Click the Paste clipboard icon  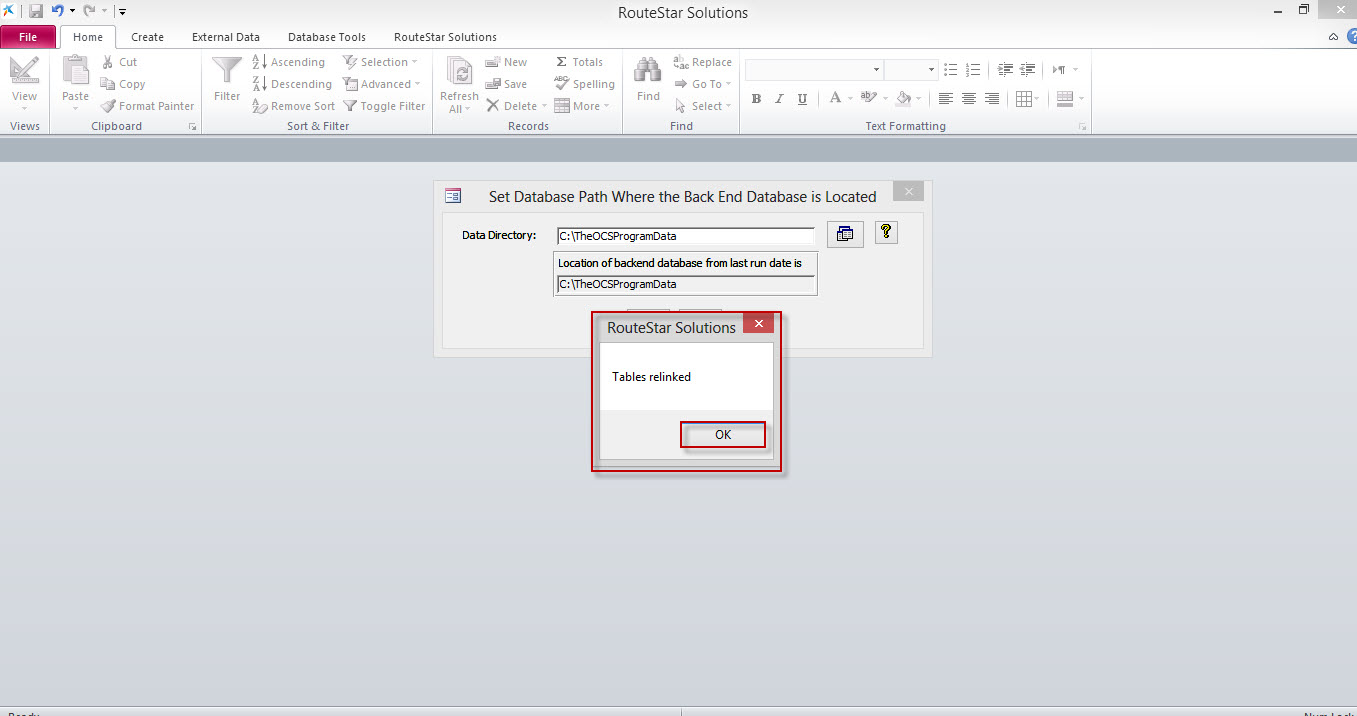click(75, 72)
